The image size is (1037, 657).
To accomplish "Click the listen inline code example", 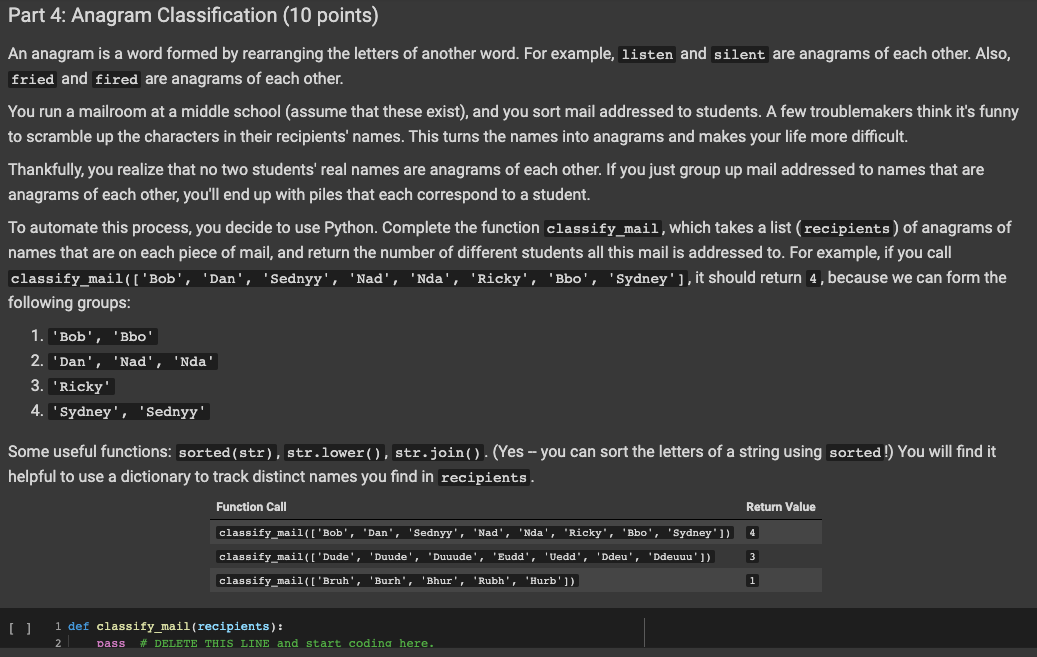I will point(647,54).
